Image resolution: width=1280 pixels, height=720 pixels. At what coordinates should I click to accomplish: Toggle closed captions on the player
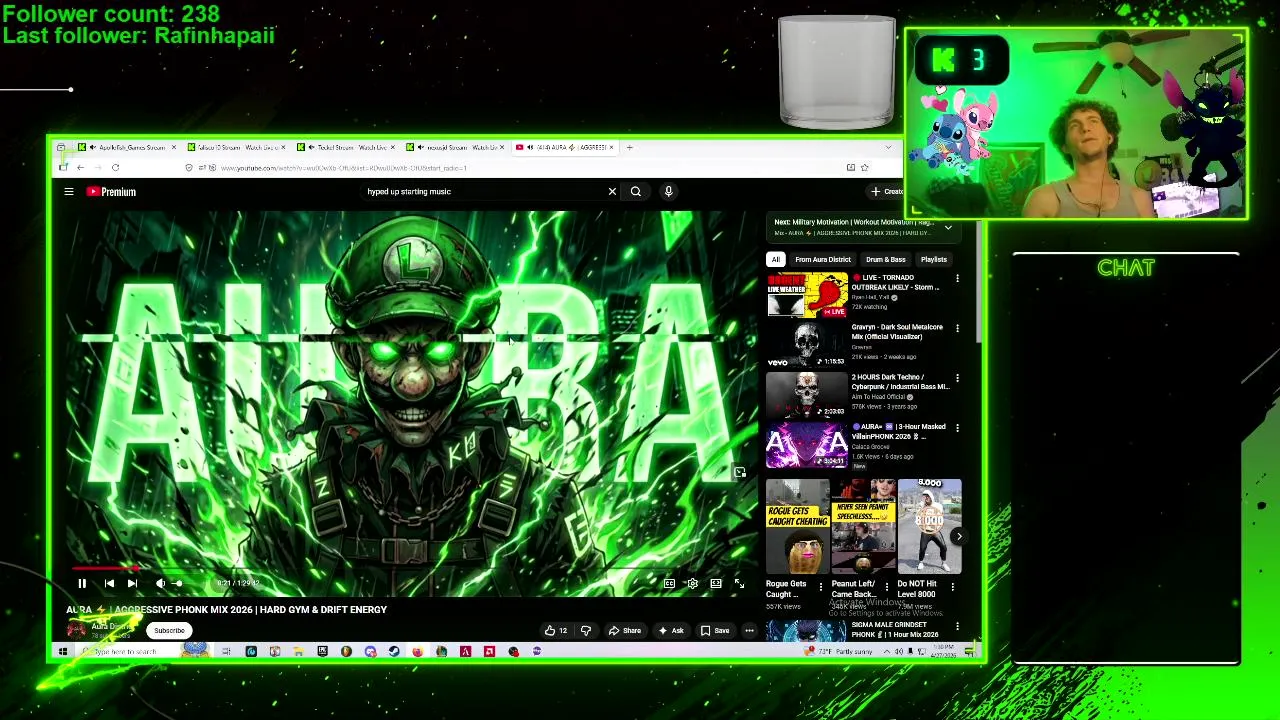(669, 584)
